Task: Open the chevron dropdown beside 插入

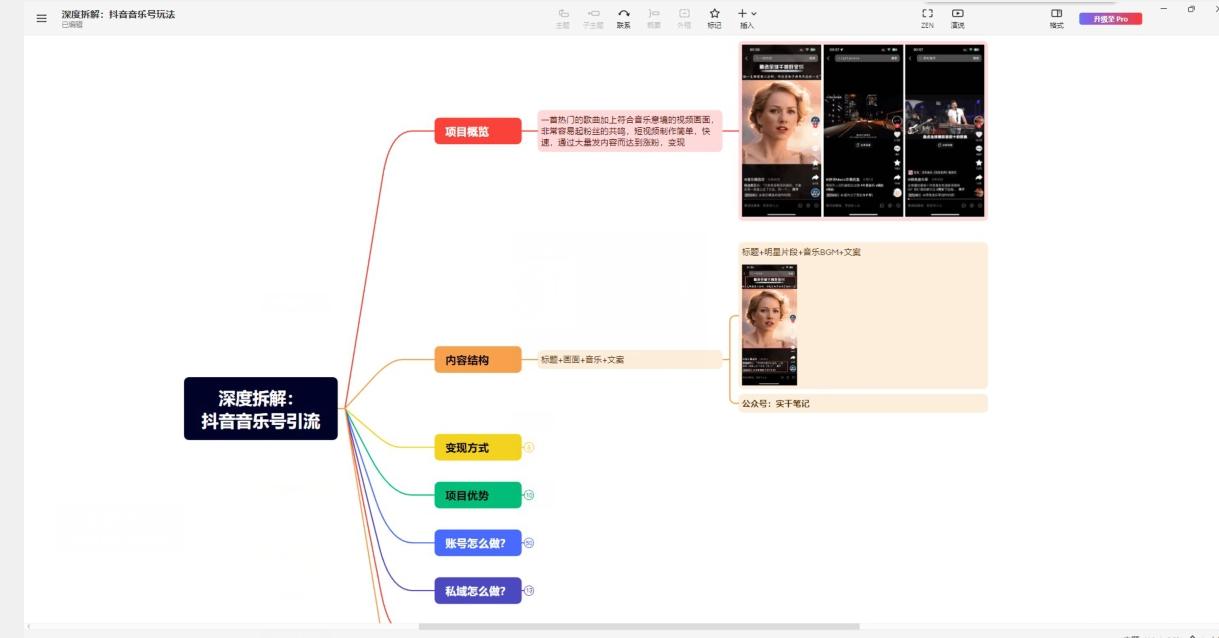Action: 753,13
